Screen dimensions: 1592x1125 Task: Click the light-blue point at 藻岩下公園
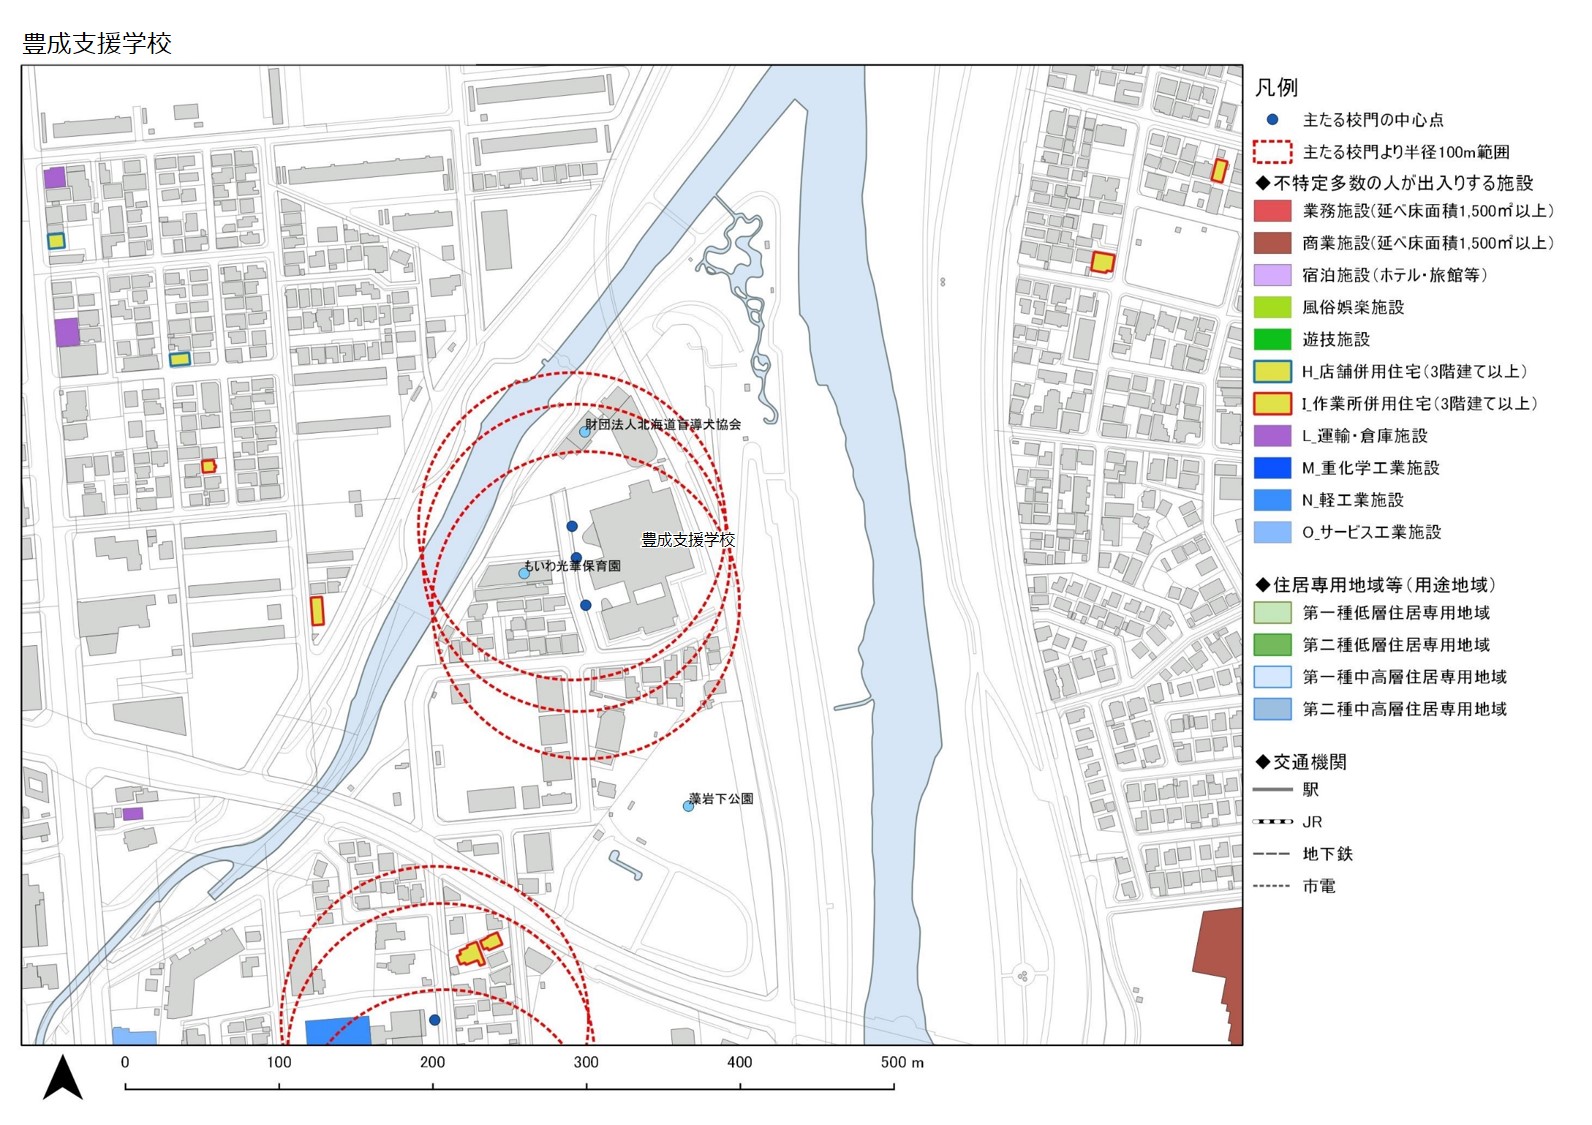click(x=688, y=806)
